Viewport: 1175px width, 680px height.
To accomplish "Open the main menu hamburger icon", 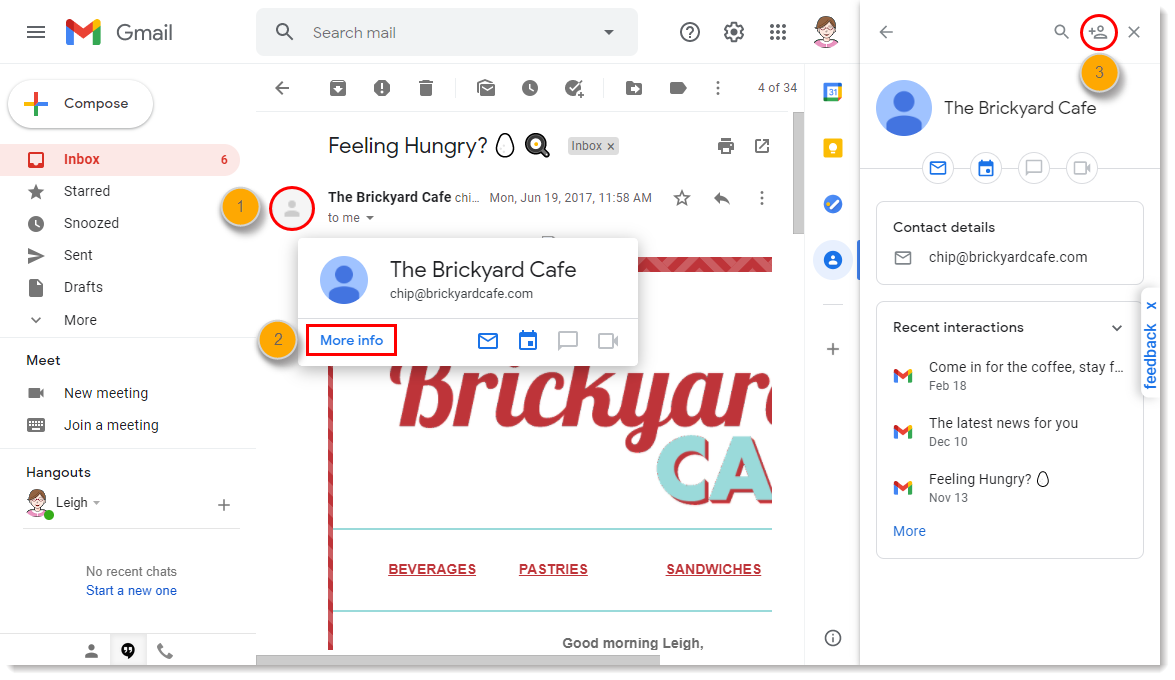I will coord(36,32).
